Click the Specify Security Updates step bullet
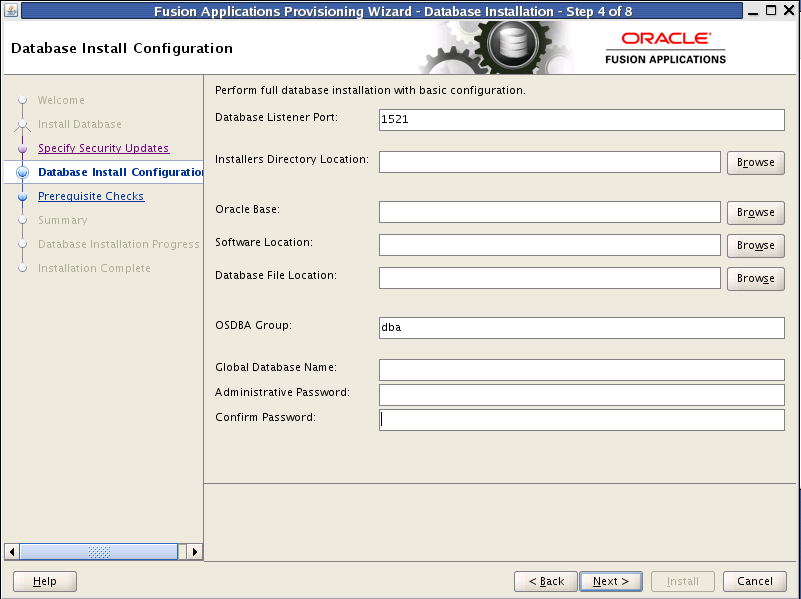The height and width of the screenshot is (599, 801). click(x=22, y=149)
